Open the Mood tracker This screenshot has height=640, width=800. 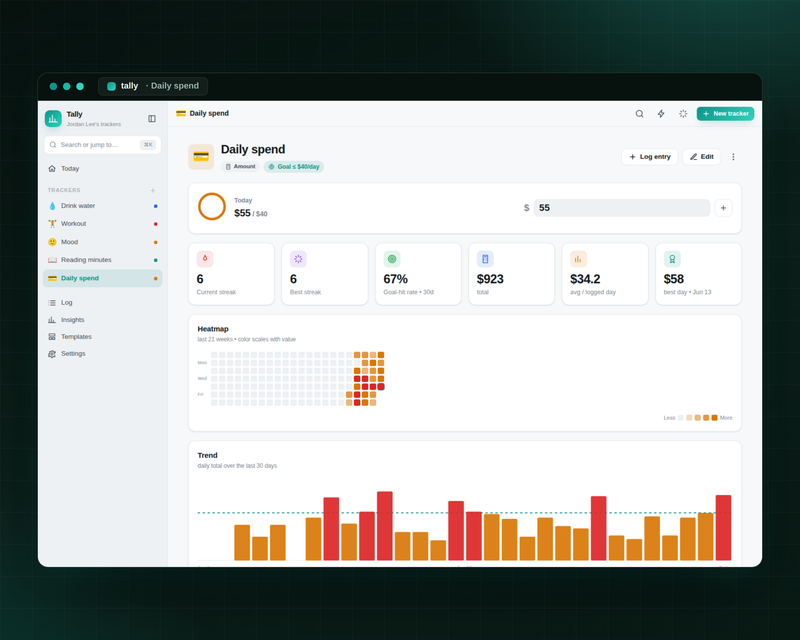103,242
